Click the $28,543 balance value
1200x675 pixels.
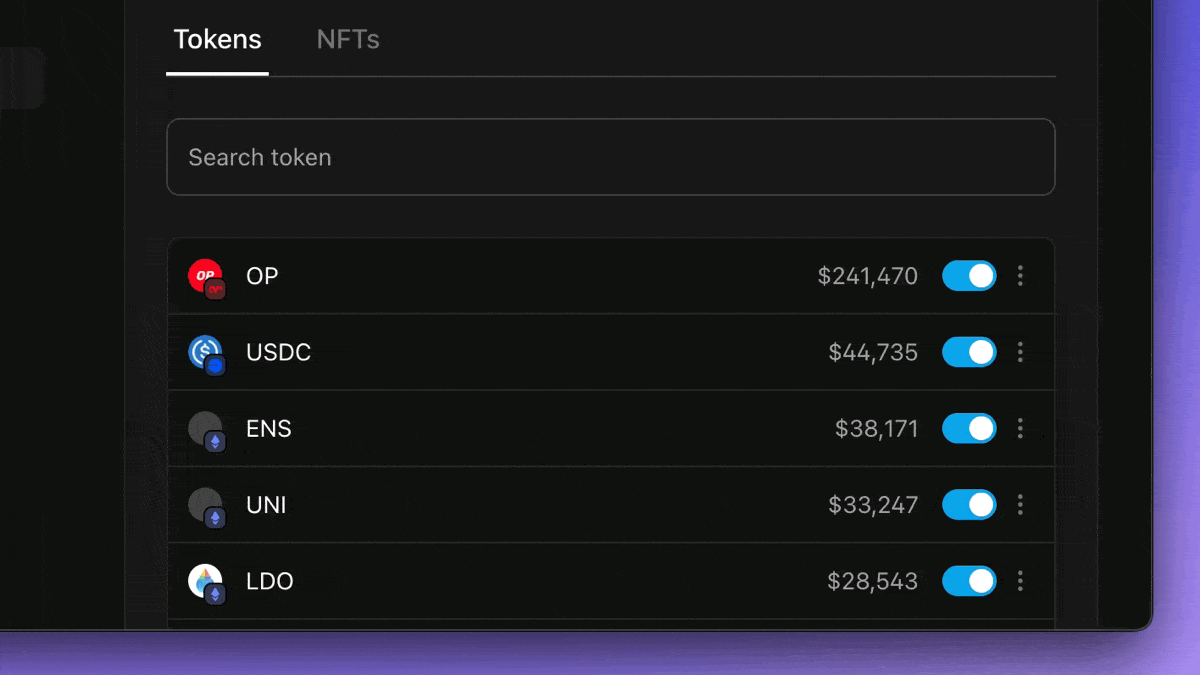tap(873, 581)
